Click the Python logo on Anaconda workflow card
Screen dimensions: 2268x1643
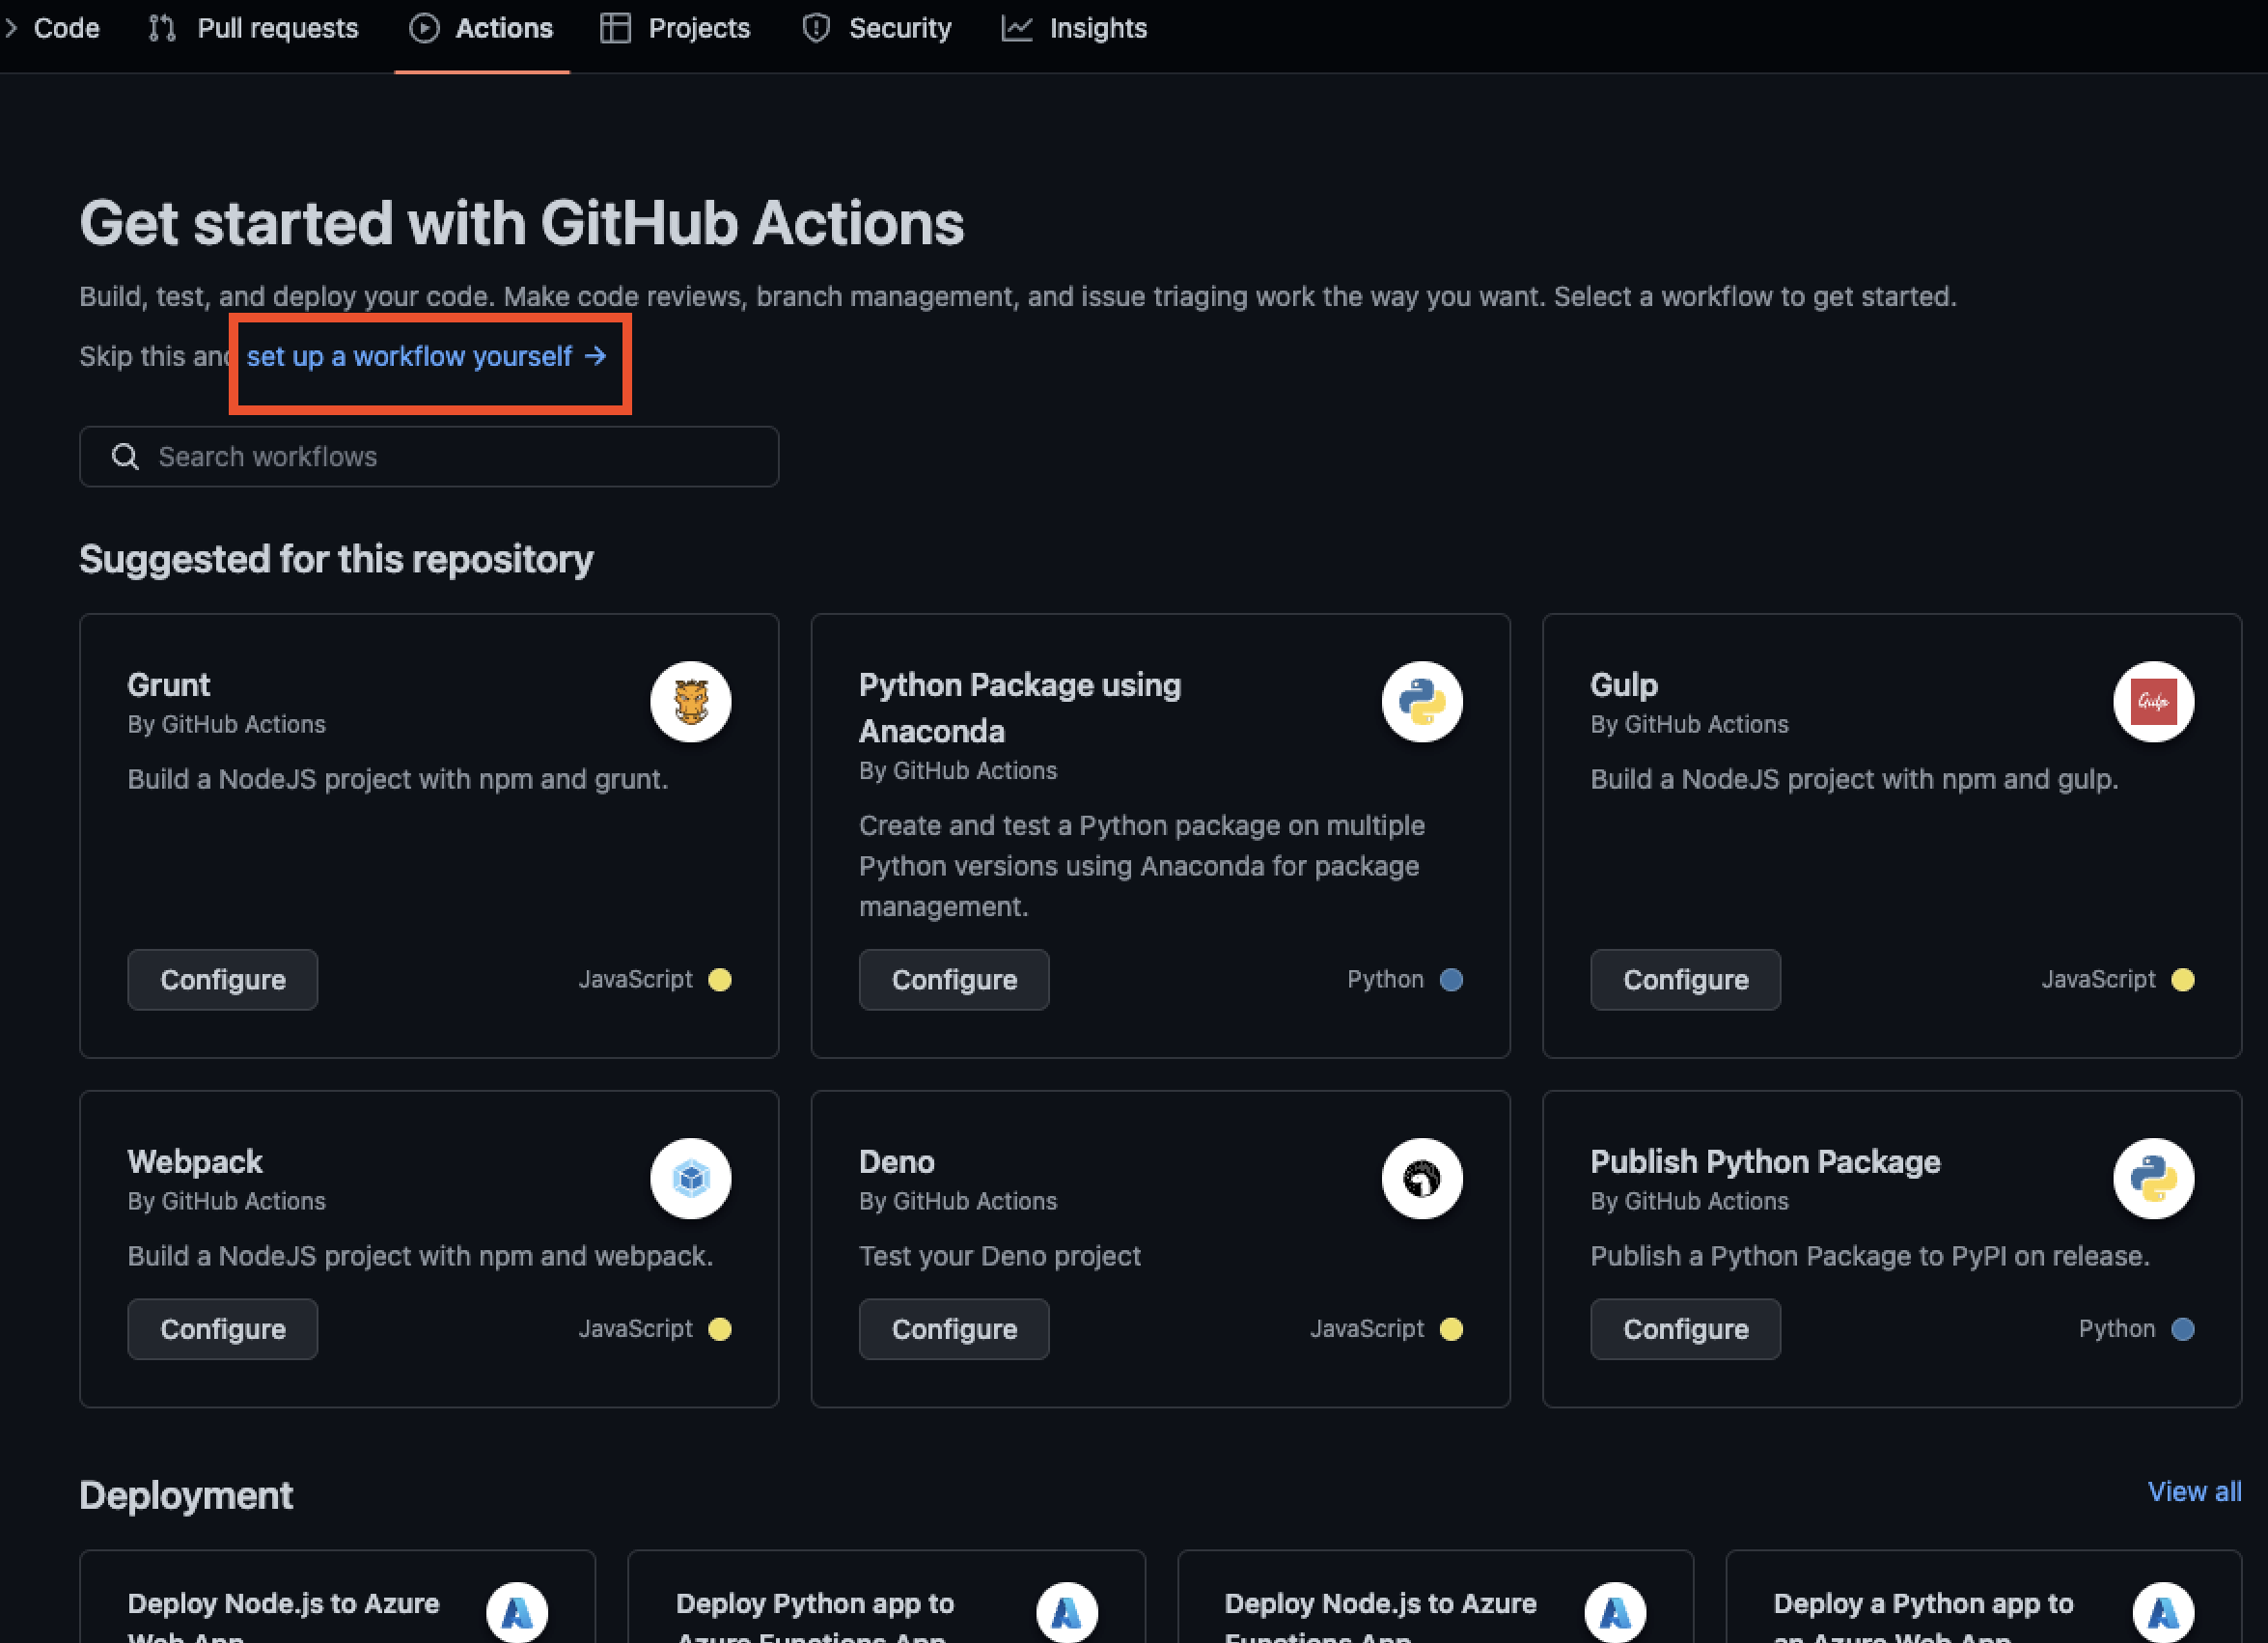coord(1422,702)
